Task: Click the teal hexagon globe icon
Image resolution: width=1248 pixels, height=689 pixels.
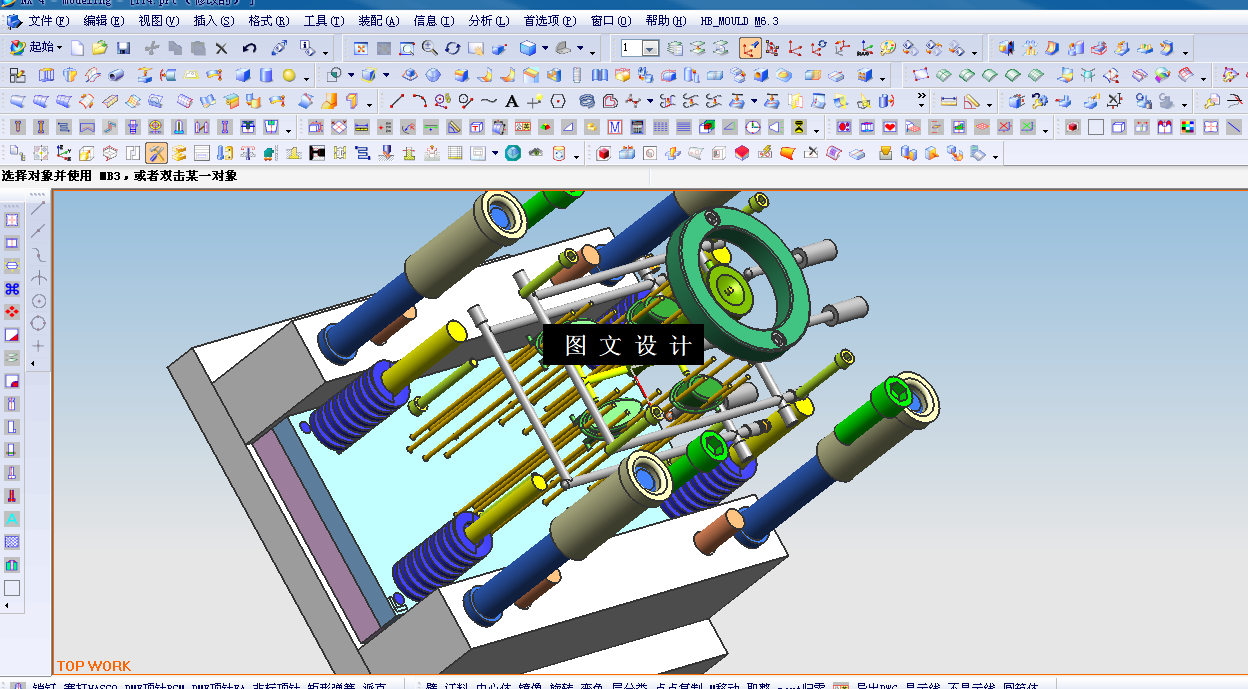Action: click(x=513, y=153)
